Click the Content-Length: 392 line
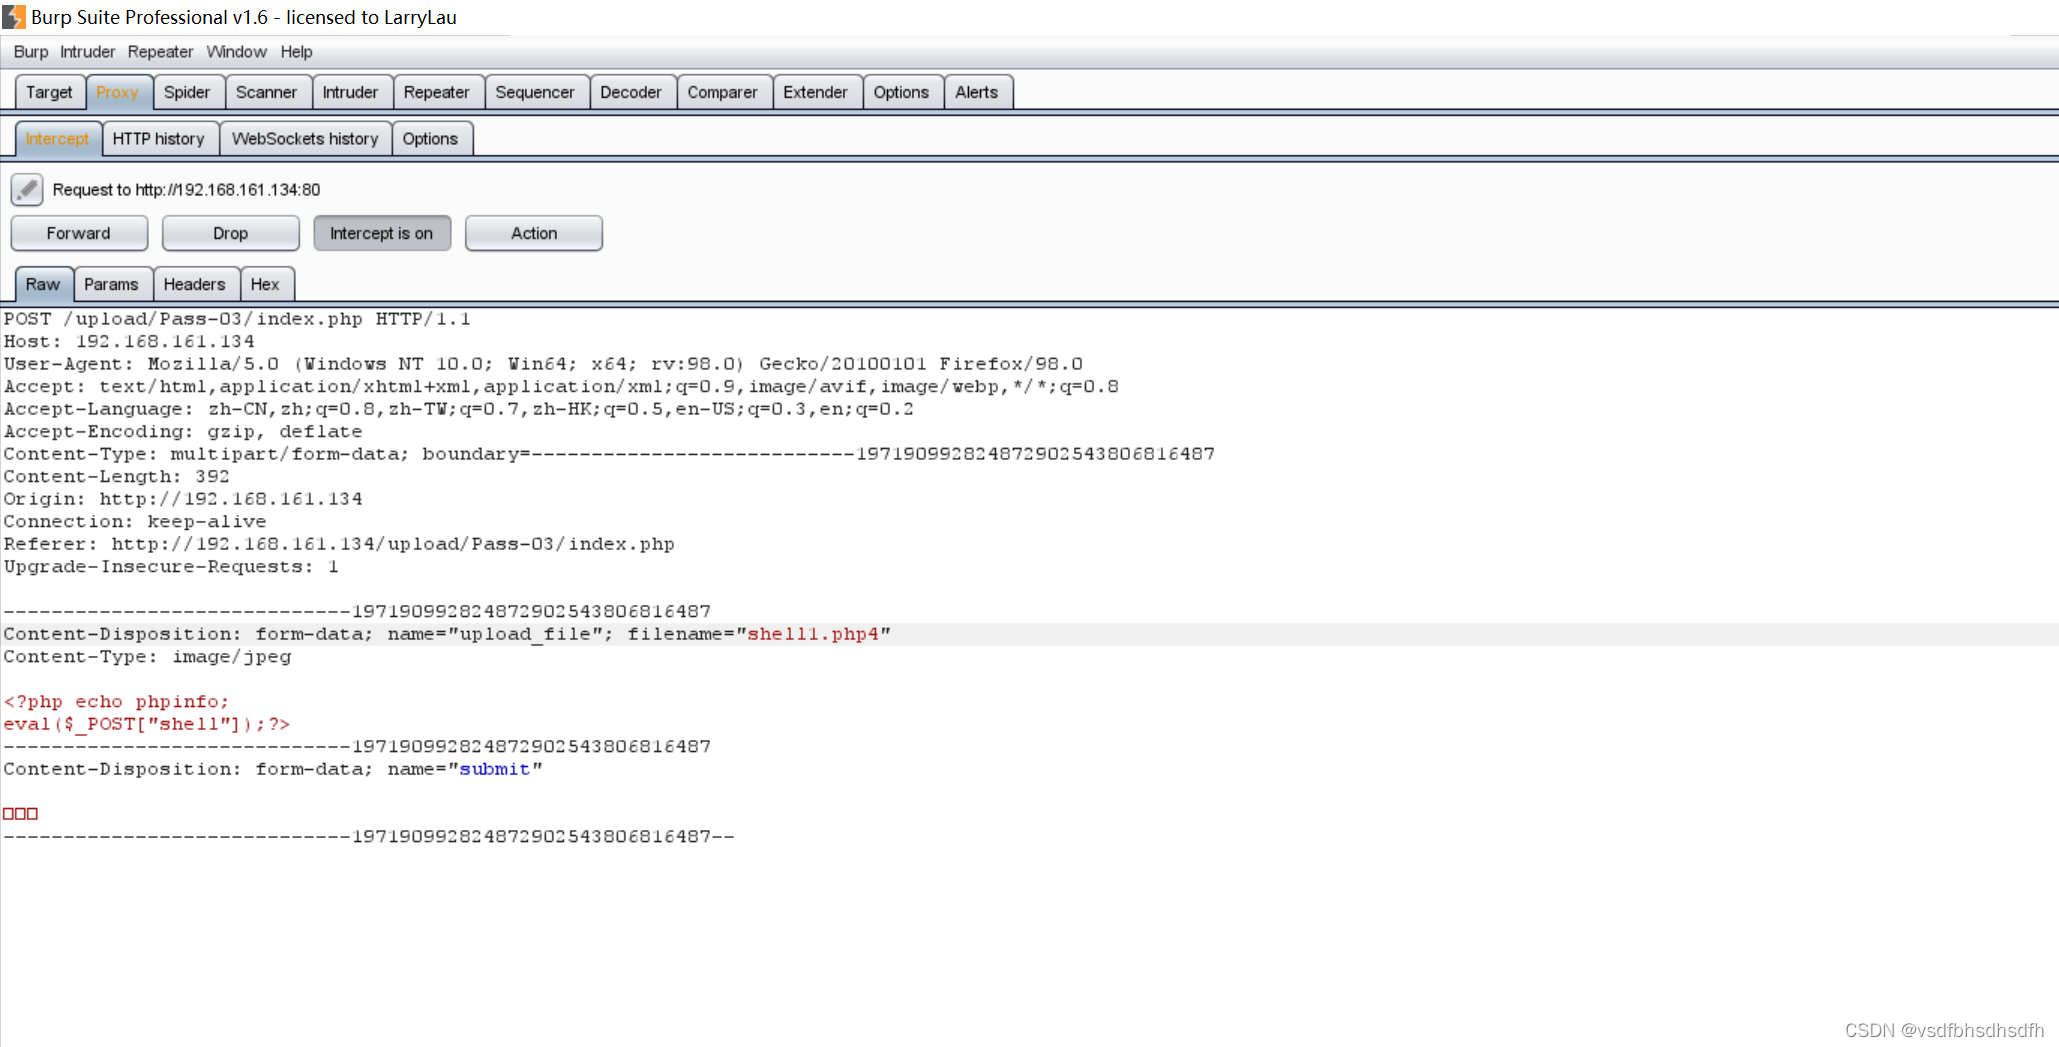The width and height of the screenshot is (2059, 1047). coord(117,477)
